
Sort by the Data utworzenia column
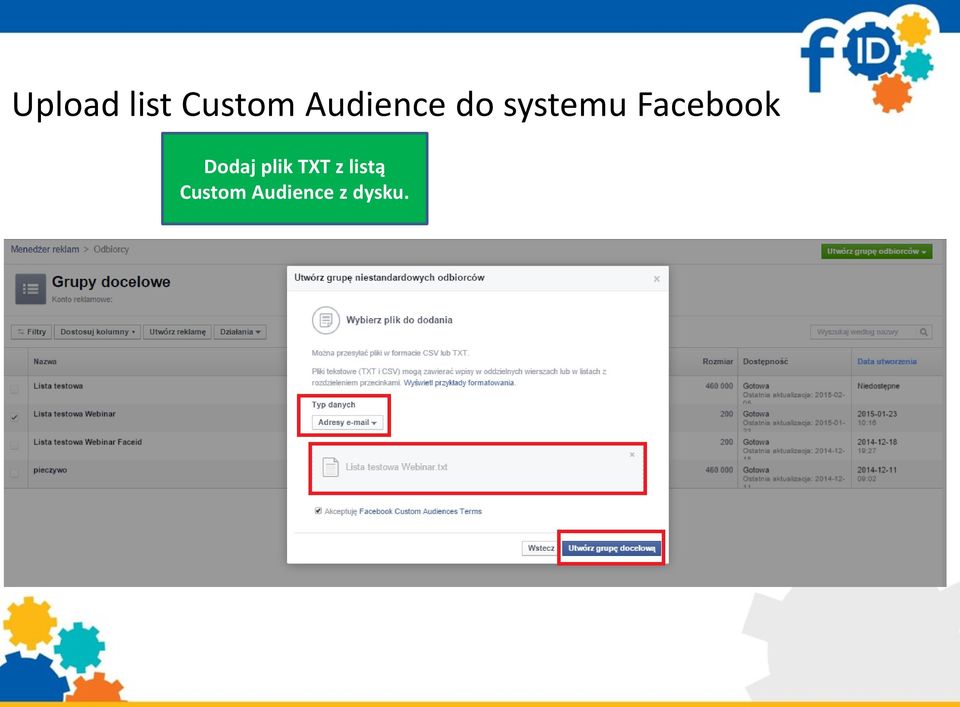[887, 361]
